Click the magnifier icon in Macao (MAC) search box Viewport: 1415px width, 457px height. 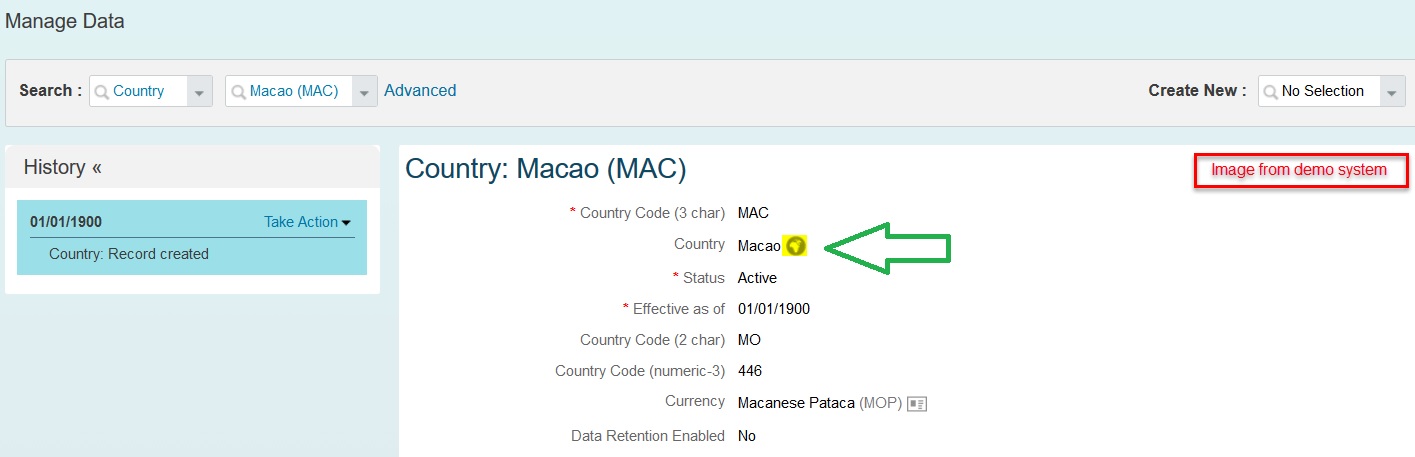pos(238,91)
